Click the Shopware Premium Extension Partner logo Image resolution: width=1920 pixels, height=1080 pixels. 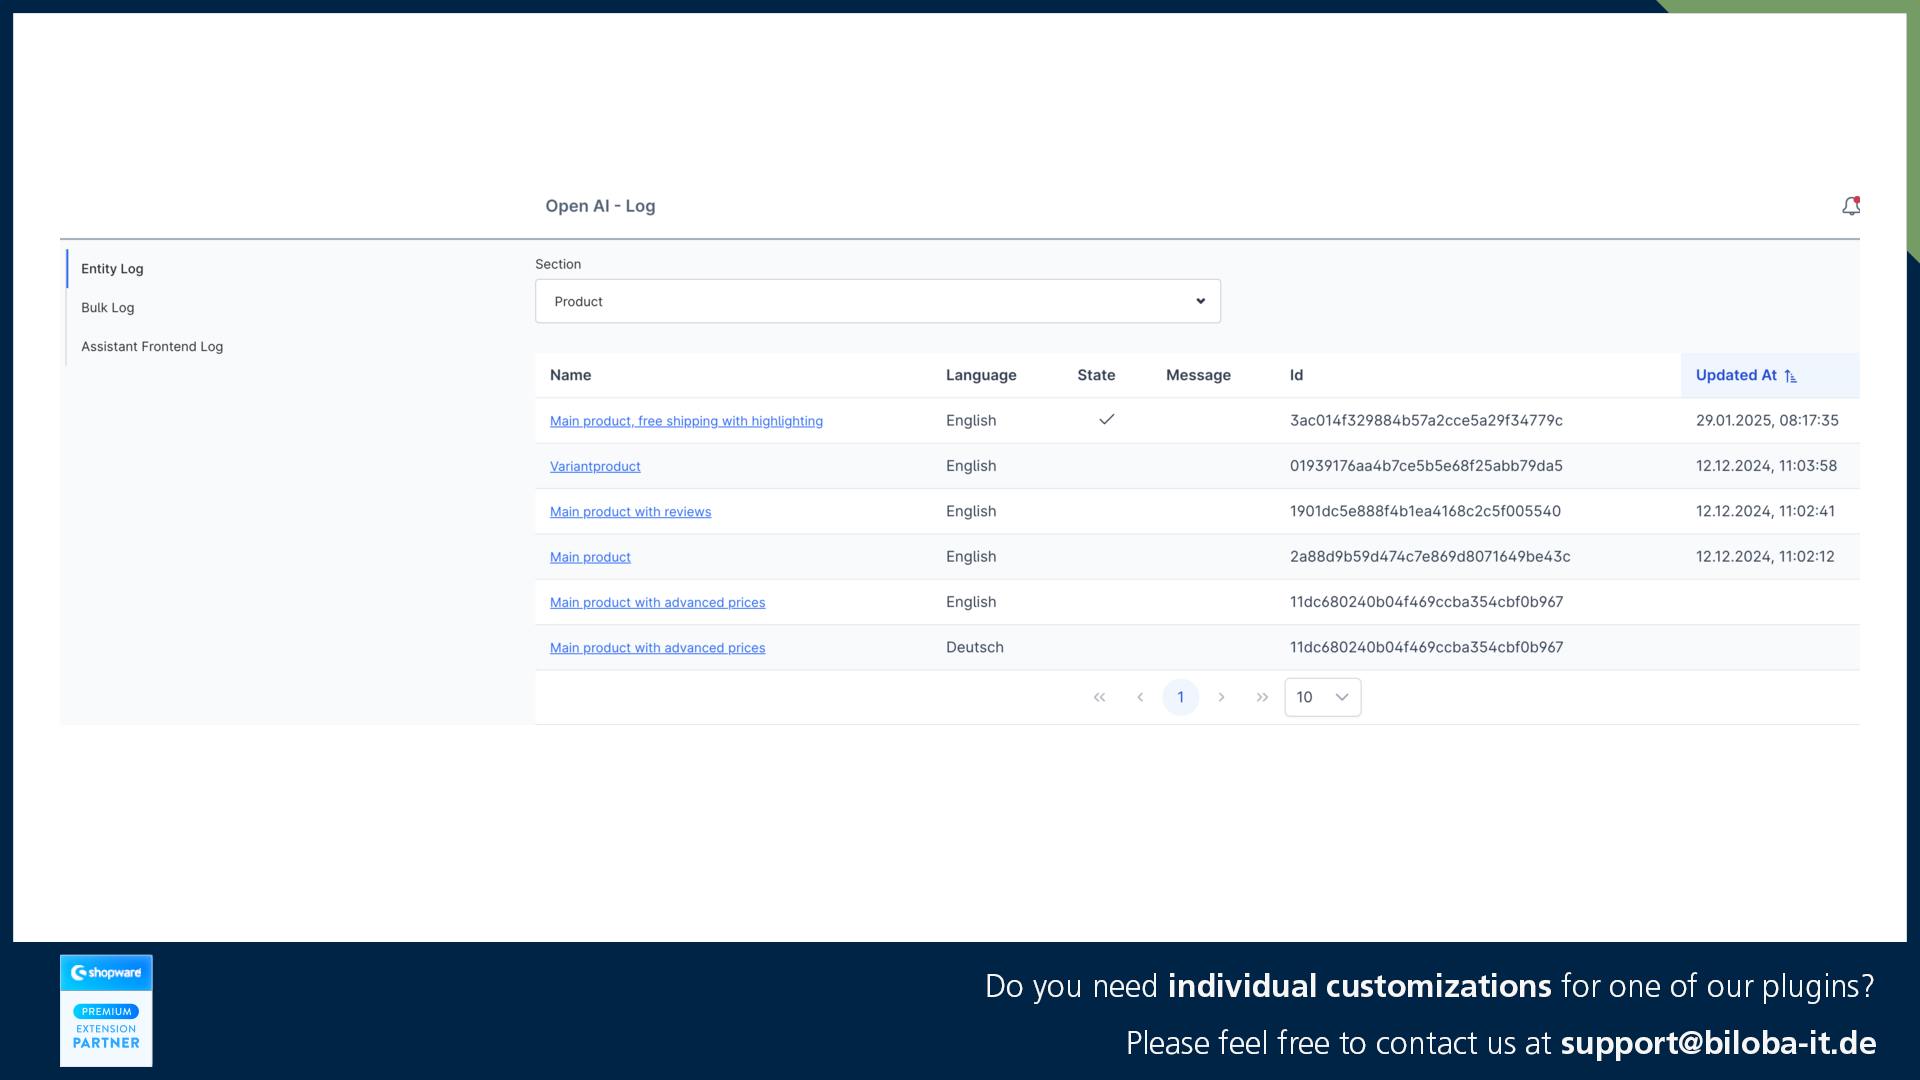(105, 1009)
